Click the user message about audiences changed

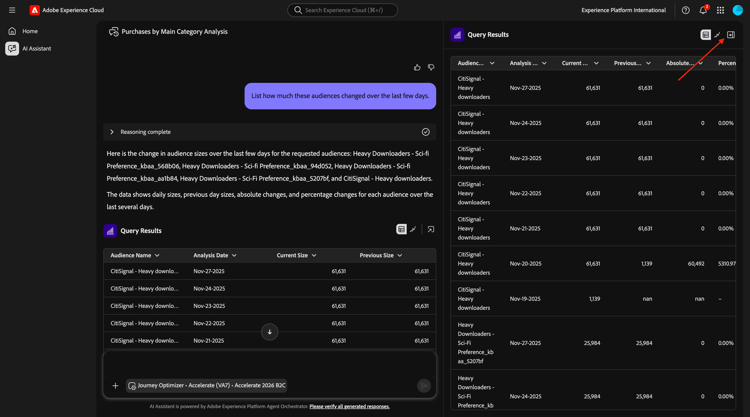coord(340,96)
